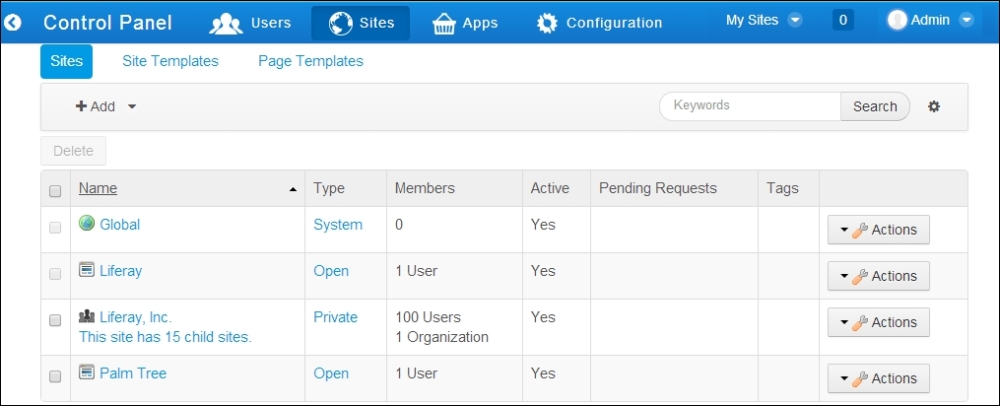The height and width of the screenshot is (406, 1000).
Task: Click the disabled Delete button
Action: coord(73,151)
